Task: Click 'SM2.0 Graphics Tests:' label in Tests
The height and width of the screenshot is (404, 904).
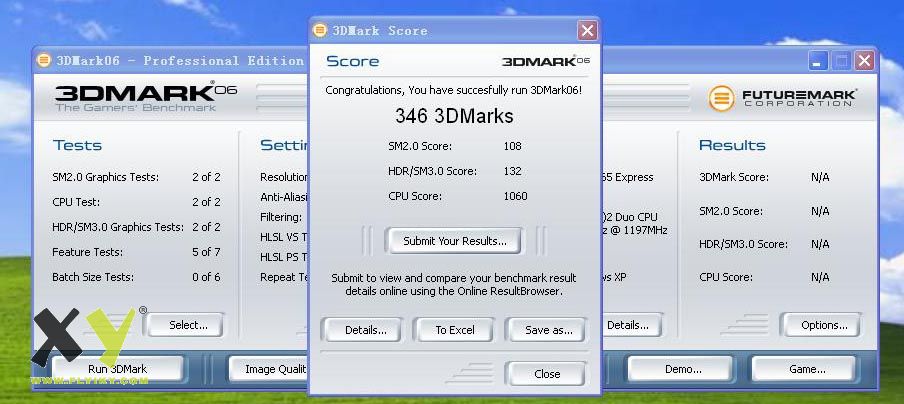Action: click(x=106, y=178)
